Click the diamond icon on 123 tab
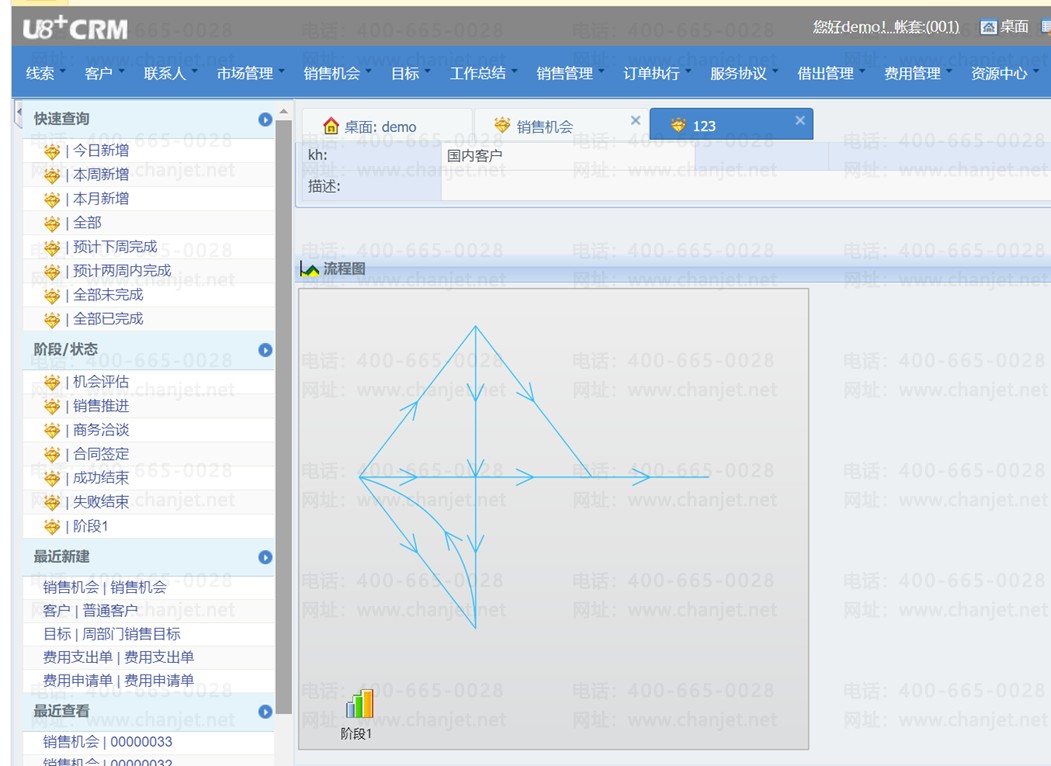Screen dimensions: 1051x766 pyautogui.click(x=678, y=125)
